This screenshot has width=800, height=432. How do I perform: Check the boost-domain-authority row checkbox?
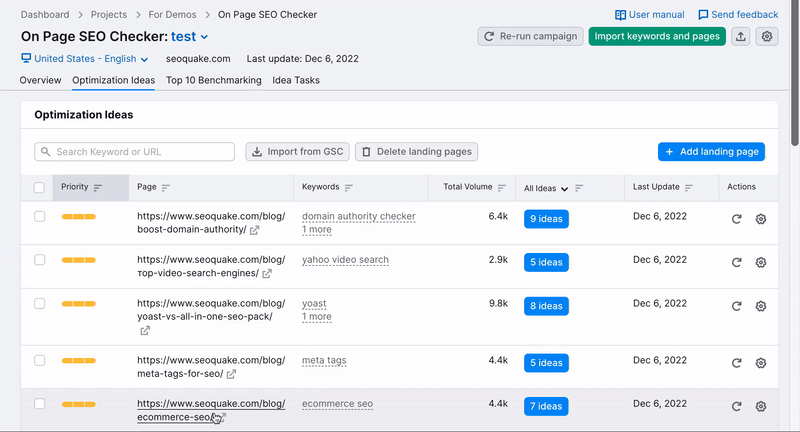click(x=39, y=217)
